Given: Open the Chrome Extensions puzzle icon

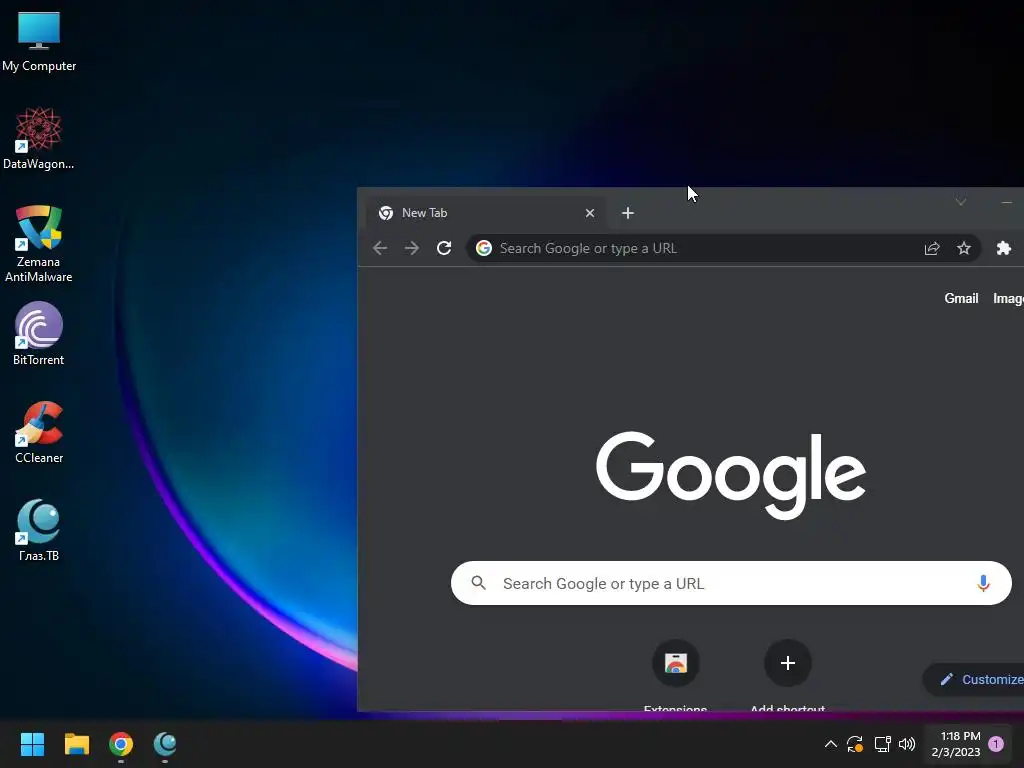Looking at the screenshot, I should coord(1004,248).
